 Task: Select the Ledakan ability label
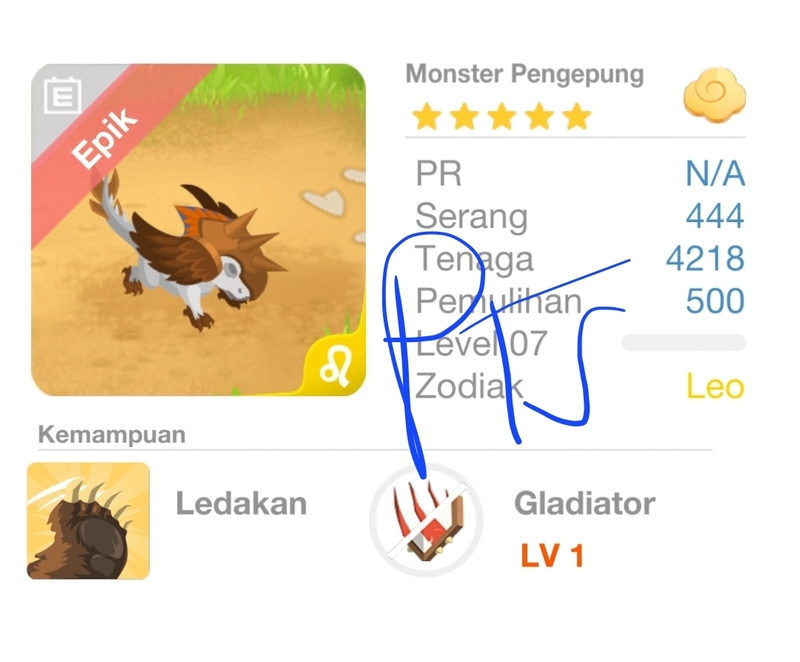(x=241, y=504)
